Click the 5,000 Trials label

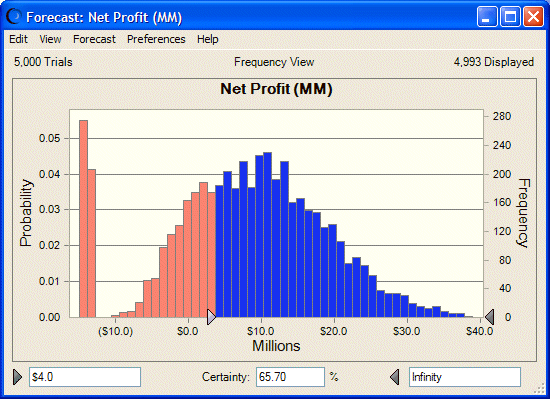tap(43, 62)
